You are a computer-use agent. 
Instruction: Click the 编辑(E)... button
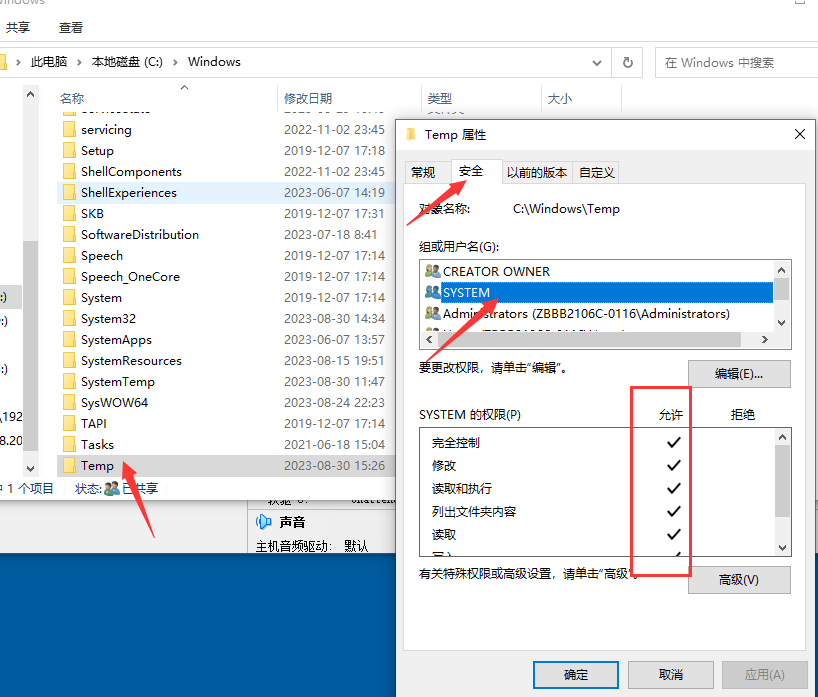click(739, 374)
